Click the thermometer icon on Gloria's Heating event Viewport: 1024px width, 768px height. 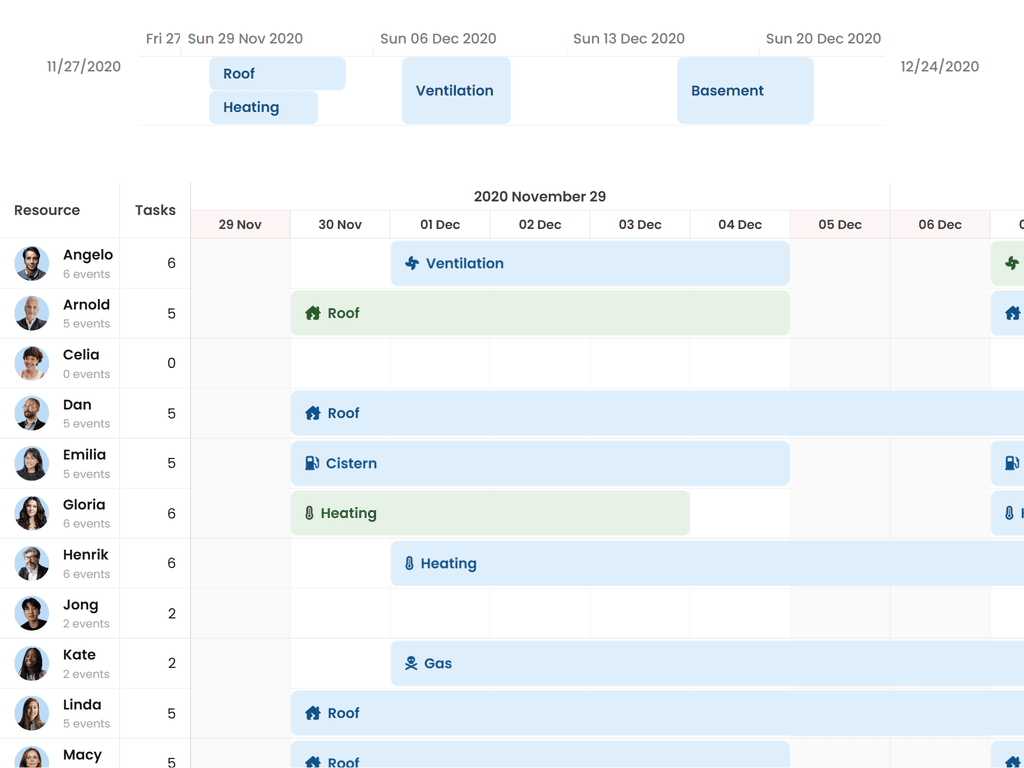(x=310, y=513)
